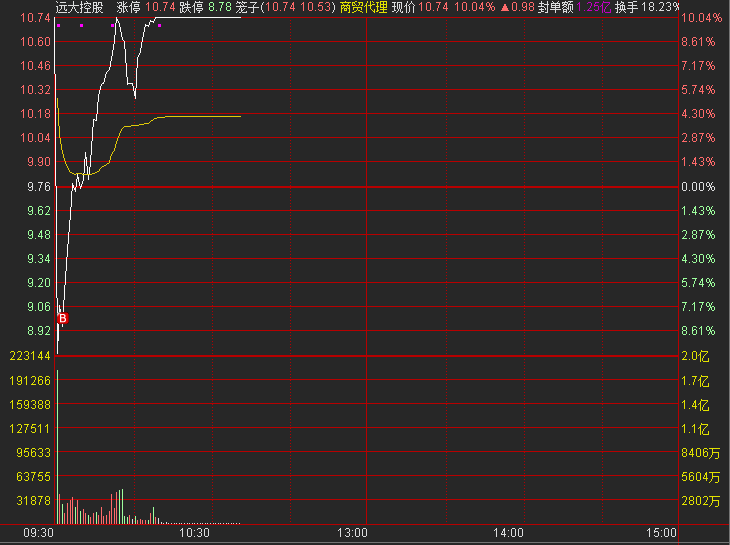Viewport: 730px width, 545px height.
Task: Select the 笼子(10.74 10.53) price cage text
Action: (x=285, y=7)
